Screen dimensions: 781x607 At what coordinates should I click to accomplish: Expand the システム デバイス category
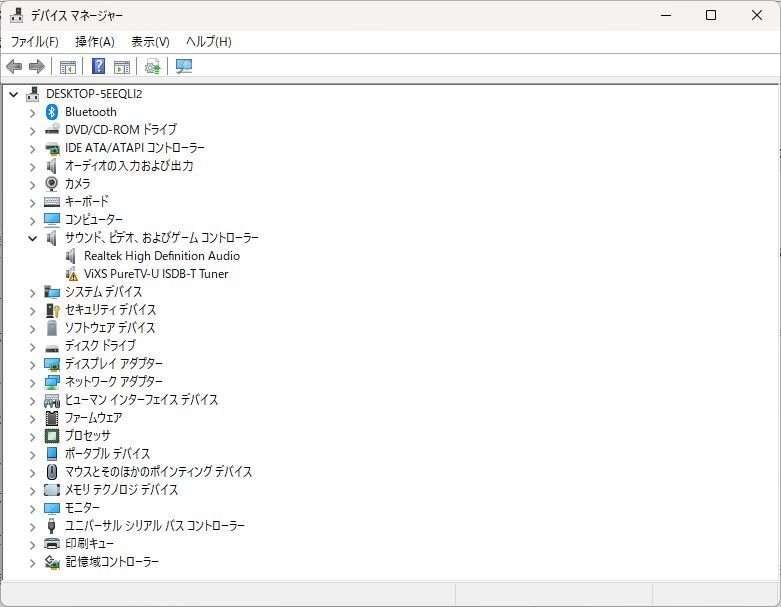32,292
